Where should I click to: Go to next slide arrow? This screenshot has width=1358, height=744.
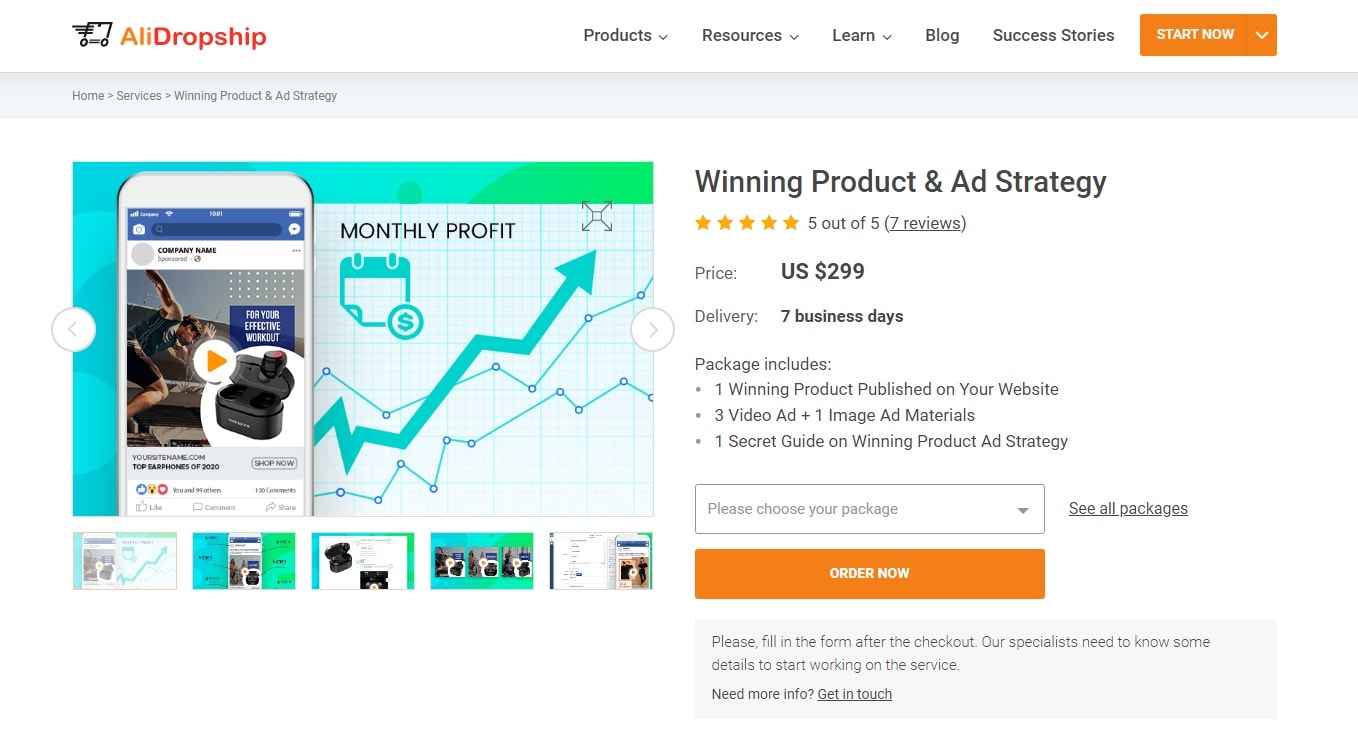pyautogui.click(x=652, y=329)
